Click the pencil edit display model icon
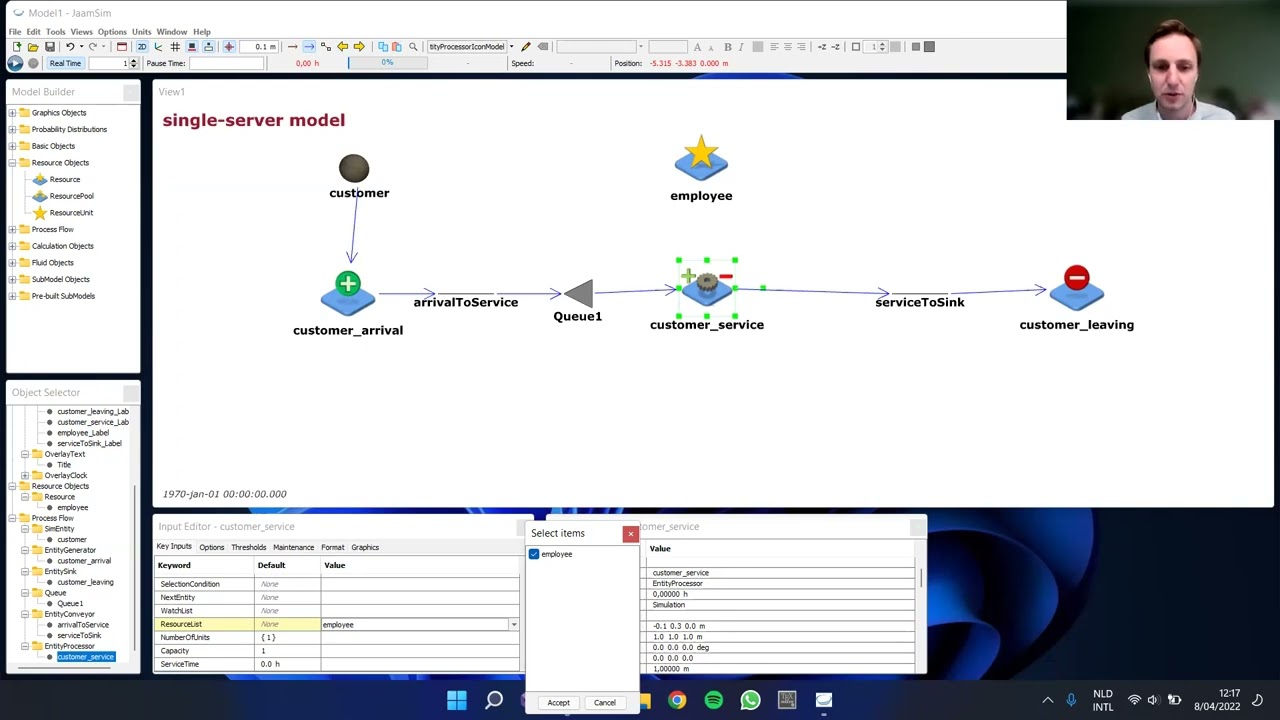Viewport: 1280px width, 720px height. point(525,46)
